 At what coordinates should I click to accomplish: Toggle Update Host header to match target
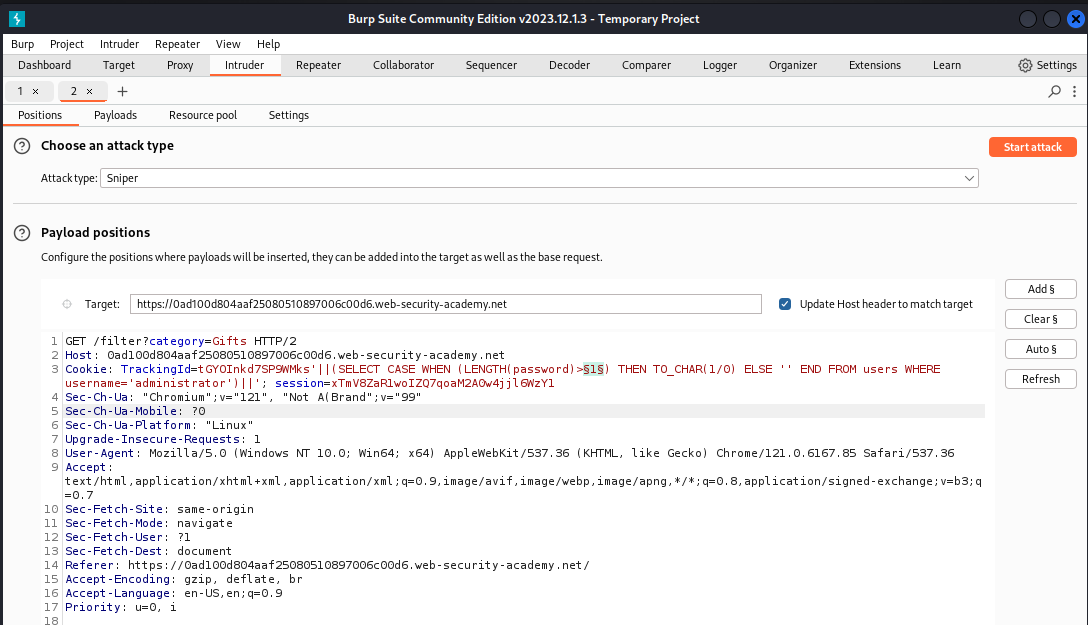coord(785,304)
